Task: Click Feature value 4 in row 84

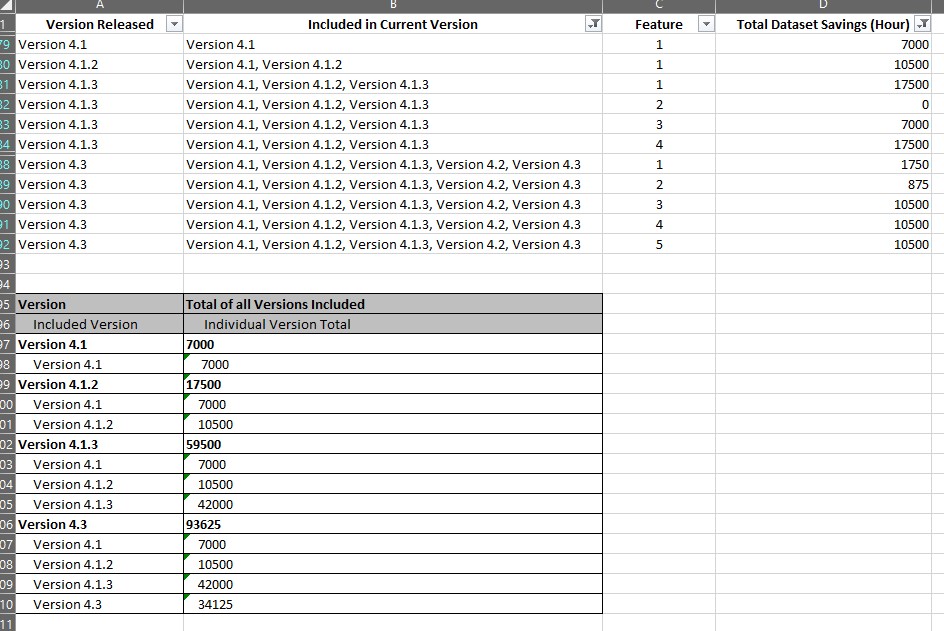Action: [x=659, y=145]
